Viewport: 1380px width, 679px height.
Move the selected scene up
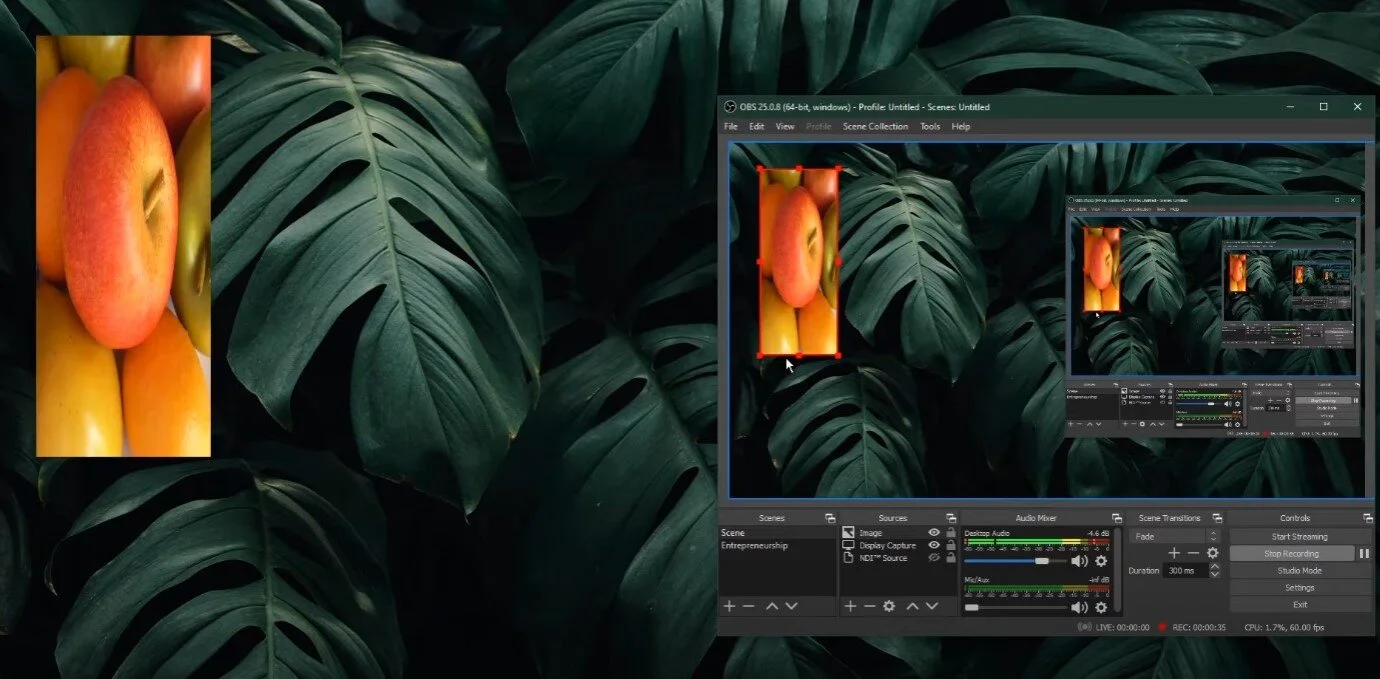tap(772, 606)
